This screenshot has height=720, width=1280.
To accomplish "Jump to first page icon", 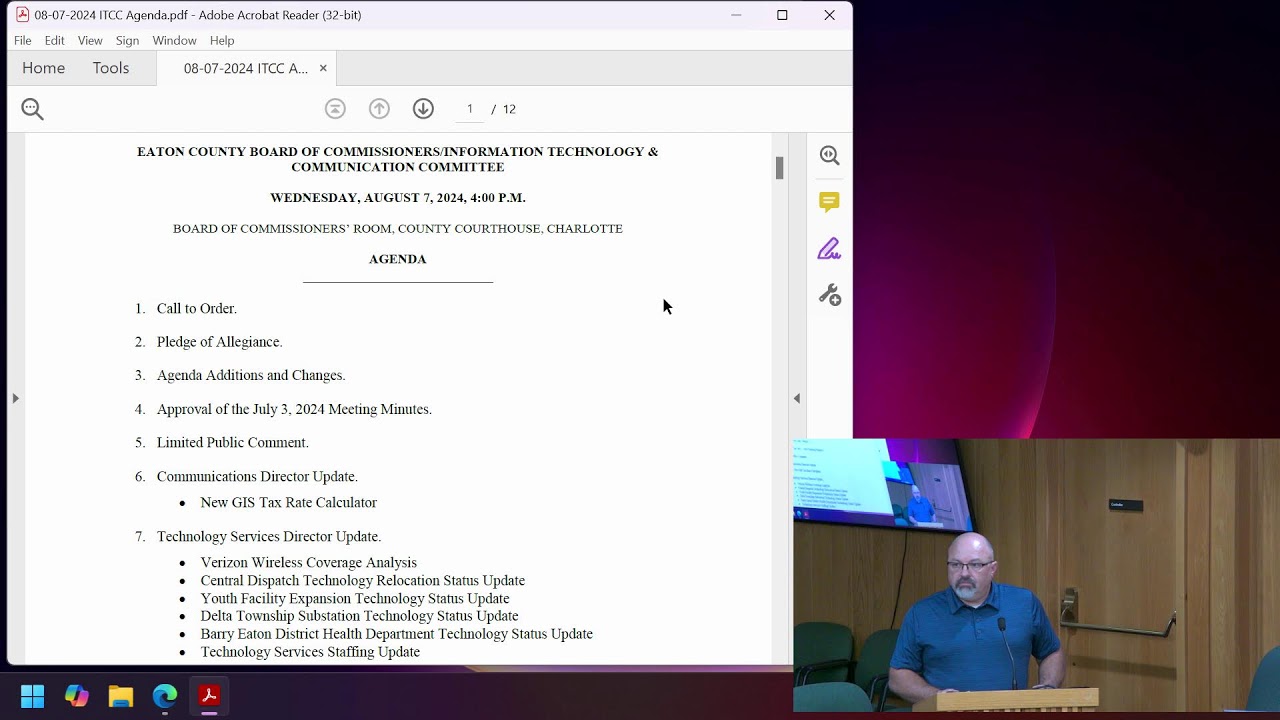I will tap(335, 109).
